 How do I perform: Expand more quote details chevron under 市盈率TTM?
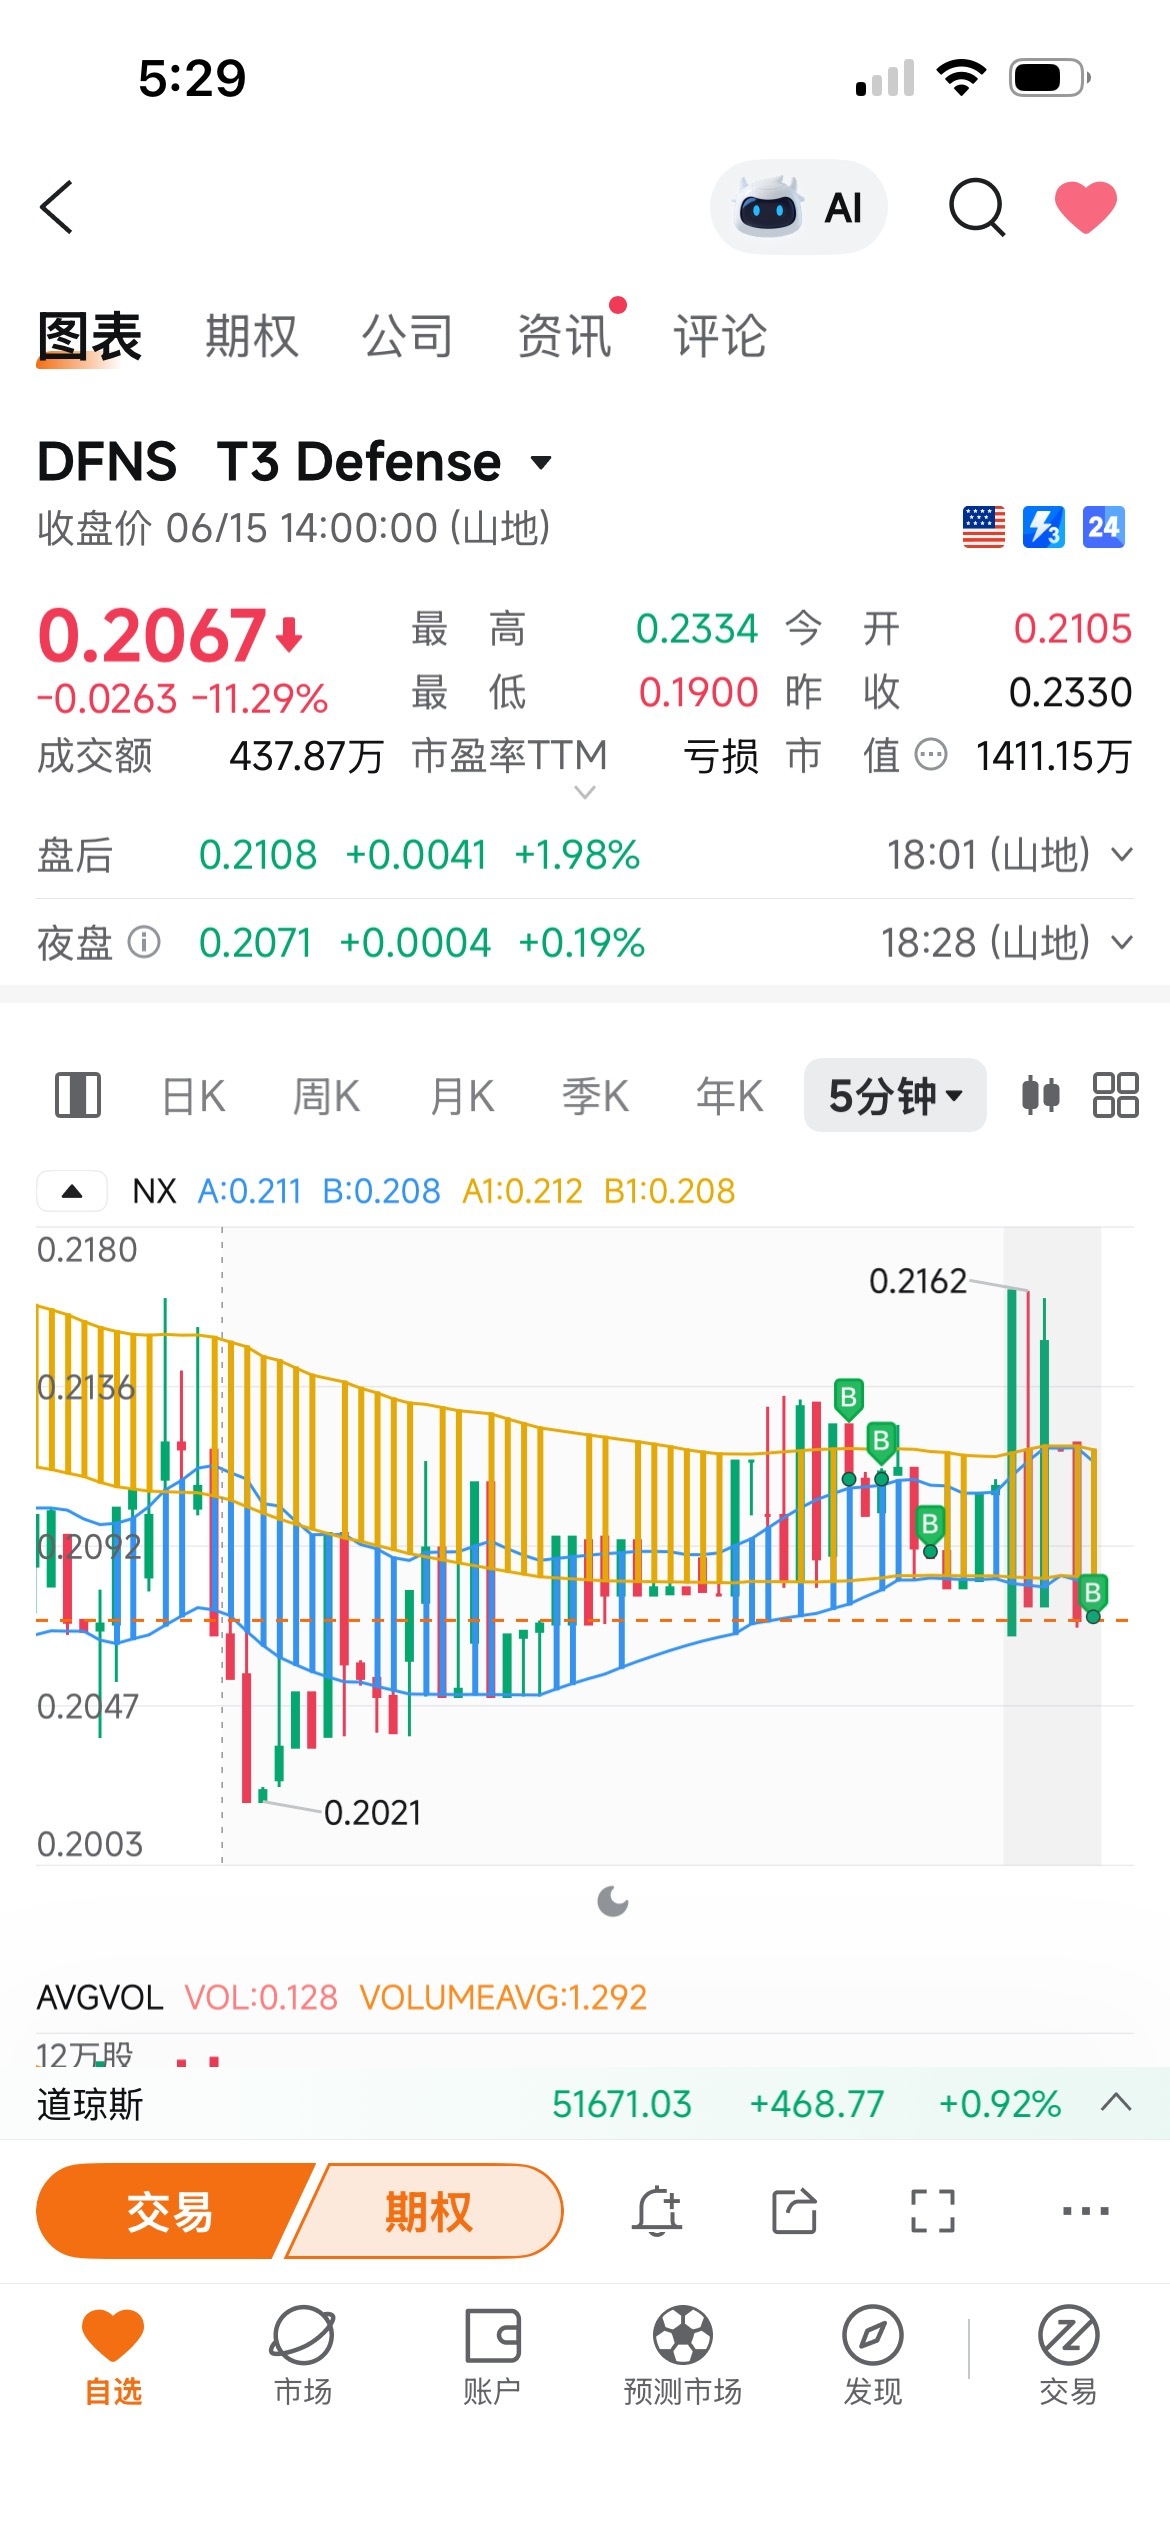(586, 792)
